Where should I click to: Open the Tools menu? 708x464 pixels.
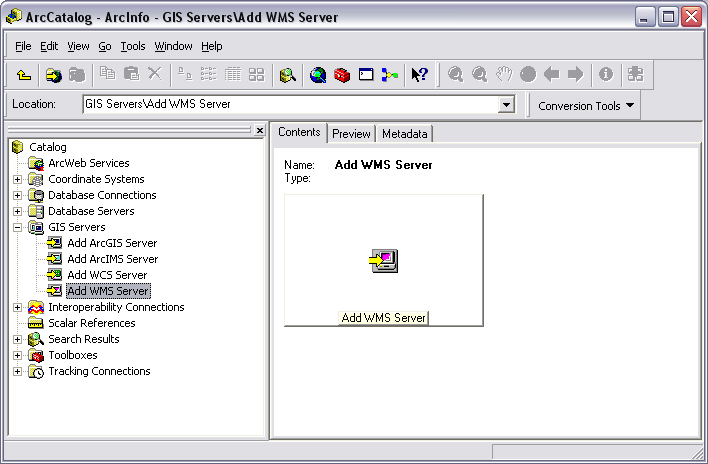coord(133,46)
